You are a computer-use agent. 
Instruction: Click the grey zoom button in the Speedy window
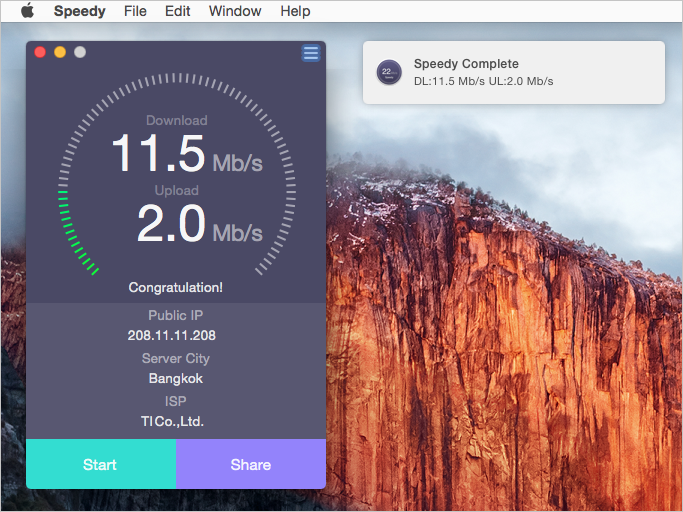[x=80, y=52]
